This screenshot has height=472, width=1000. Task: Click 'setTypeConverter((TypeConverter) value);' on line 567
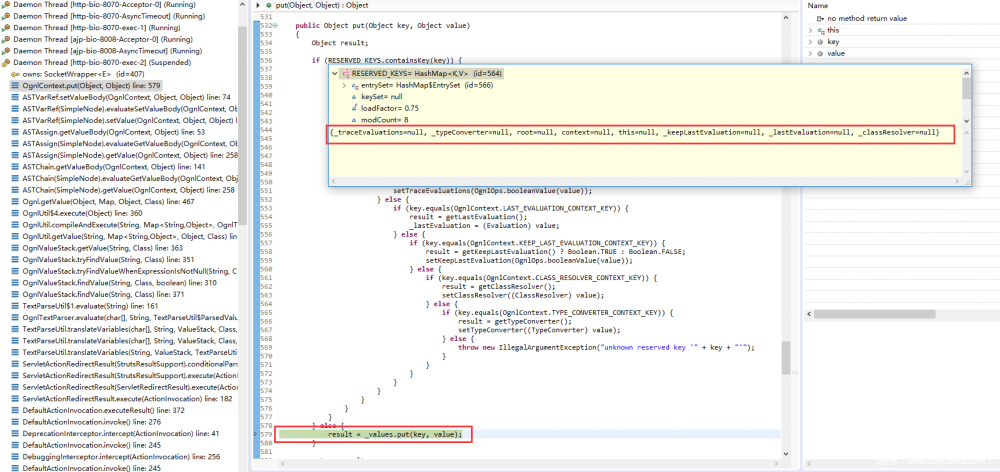pos(539,330)
